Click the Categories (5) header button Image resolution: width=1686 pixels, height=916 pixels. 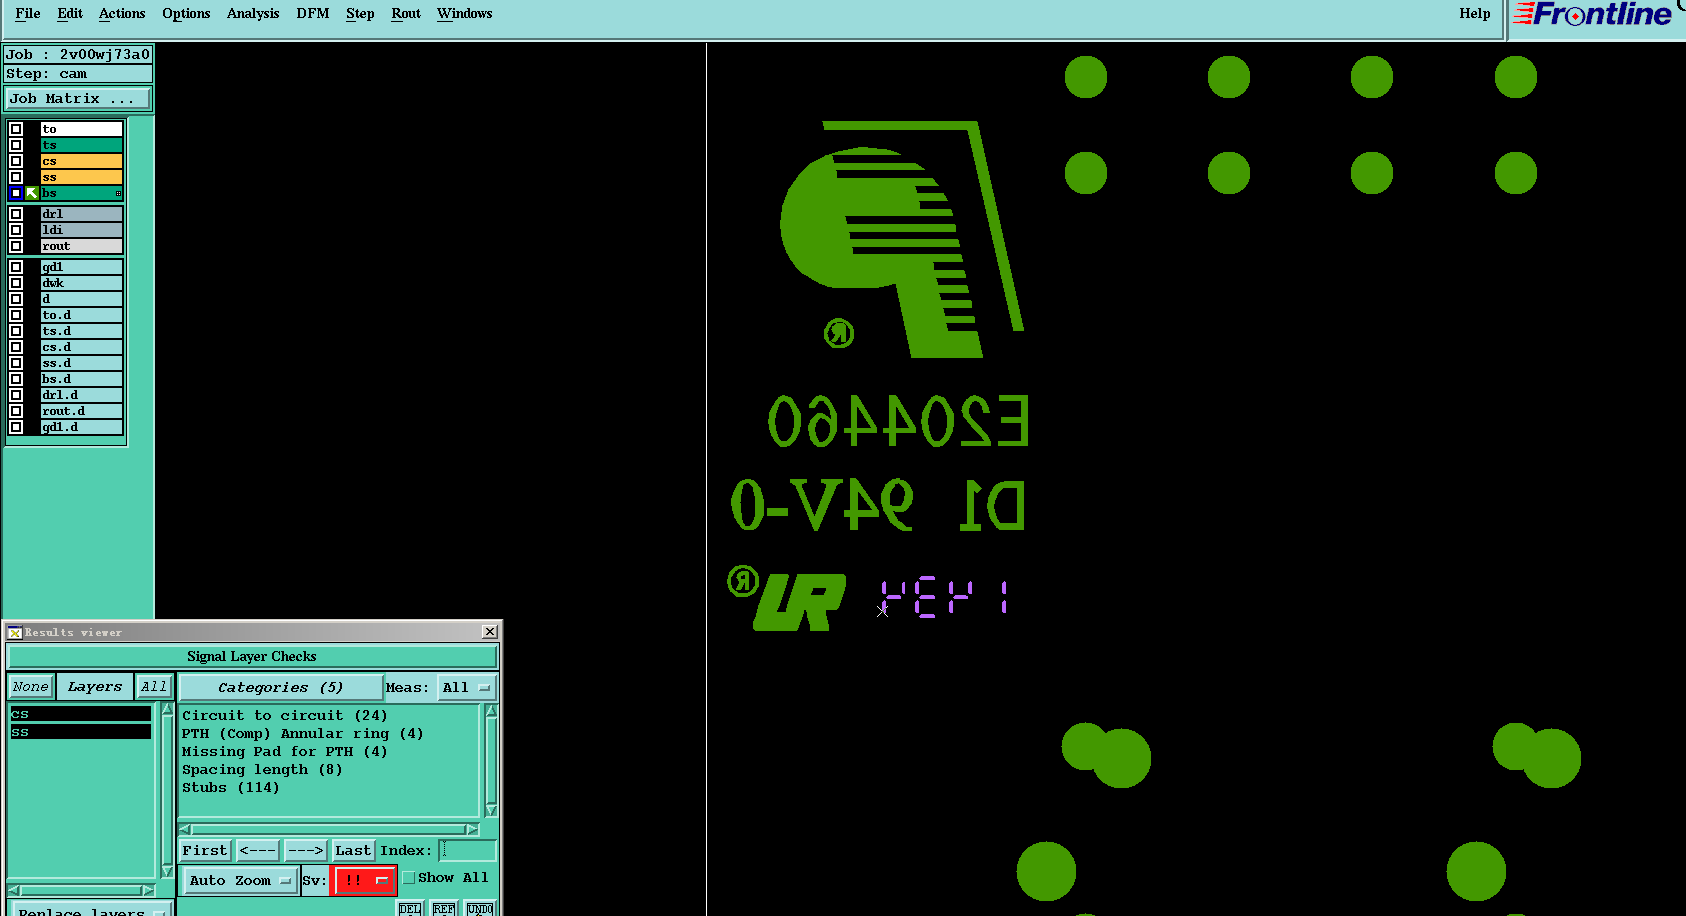pyautogui.click(x=281, y=687)
